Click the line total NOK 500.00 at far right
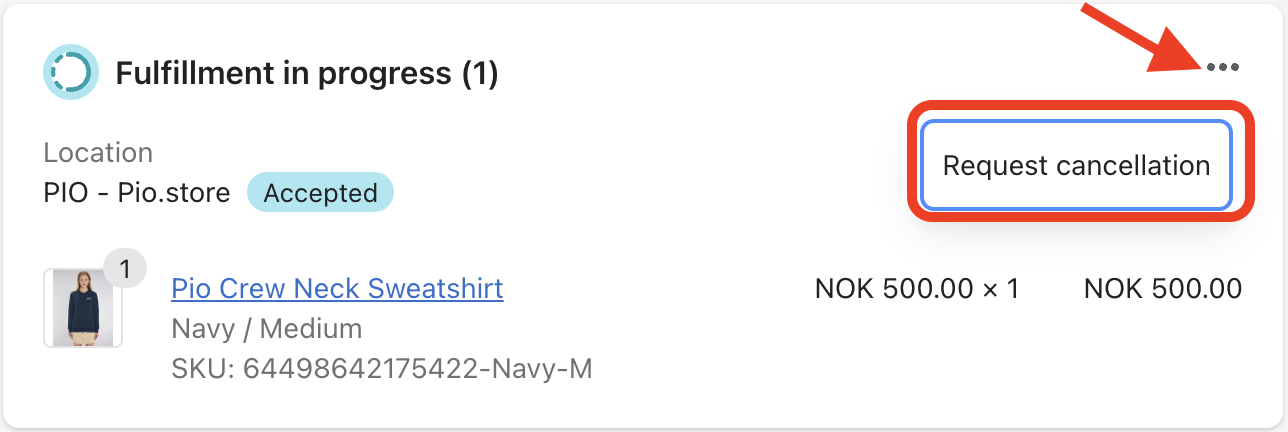Screen dimensions: 1288x432 click(1163, 289)
